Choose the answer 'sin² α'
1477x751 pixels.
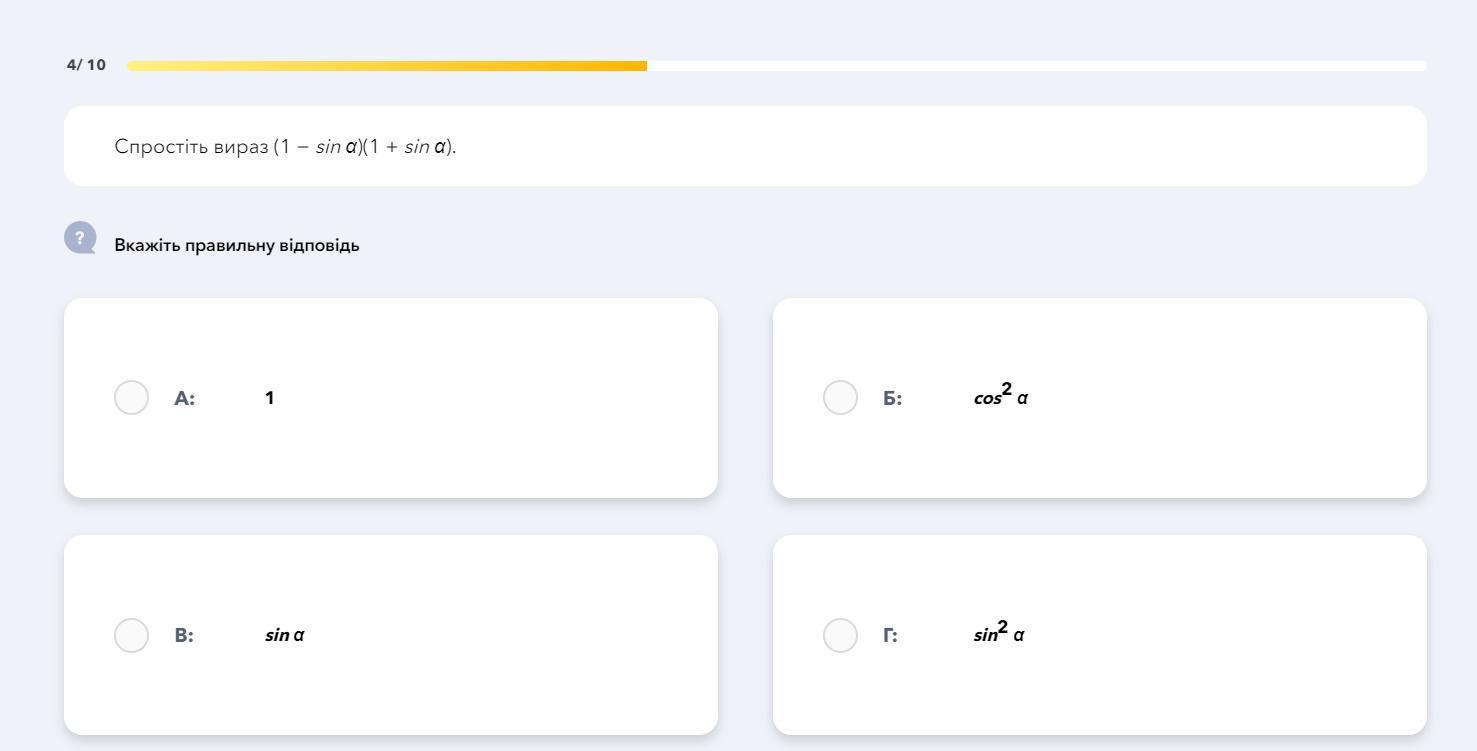[998, 634]
